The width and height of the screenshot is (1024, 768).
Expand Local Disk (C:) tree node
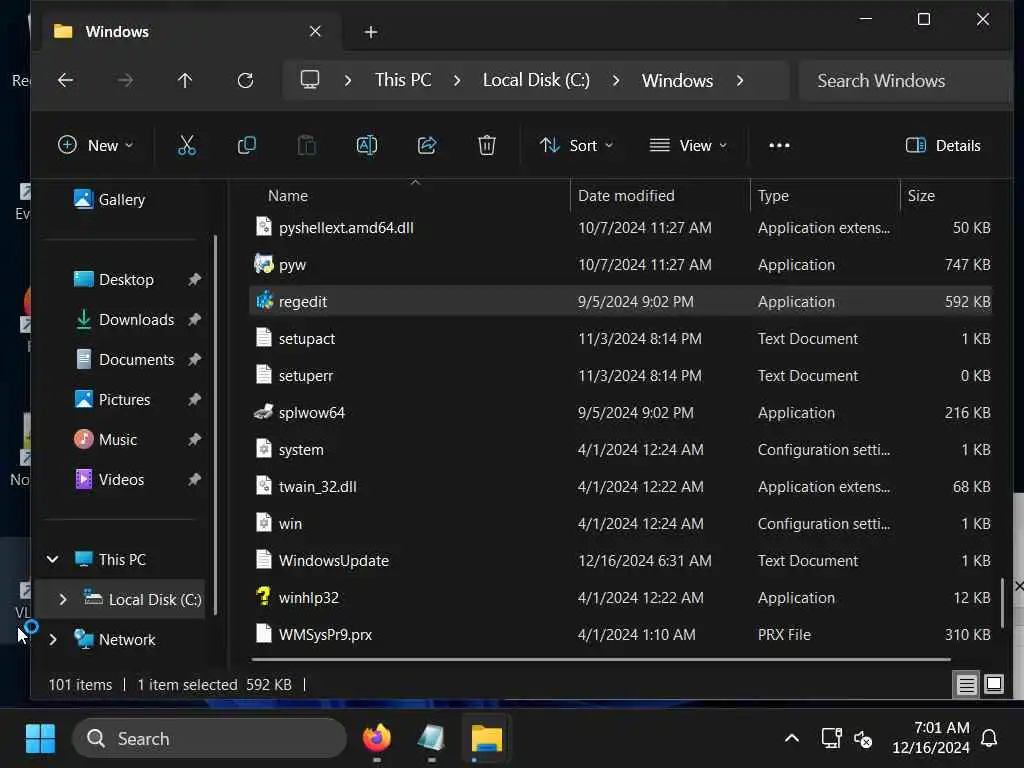[x=63, y=599]
